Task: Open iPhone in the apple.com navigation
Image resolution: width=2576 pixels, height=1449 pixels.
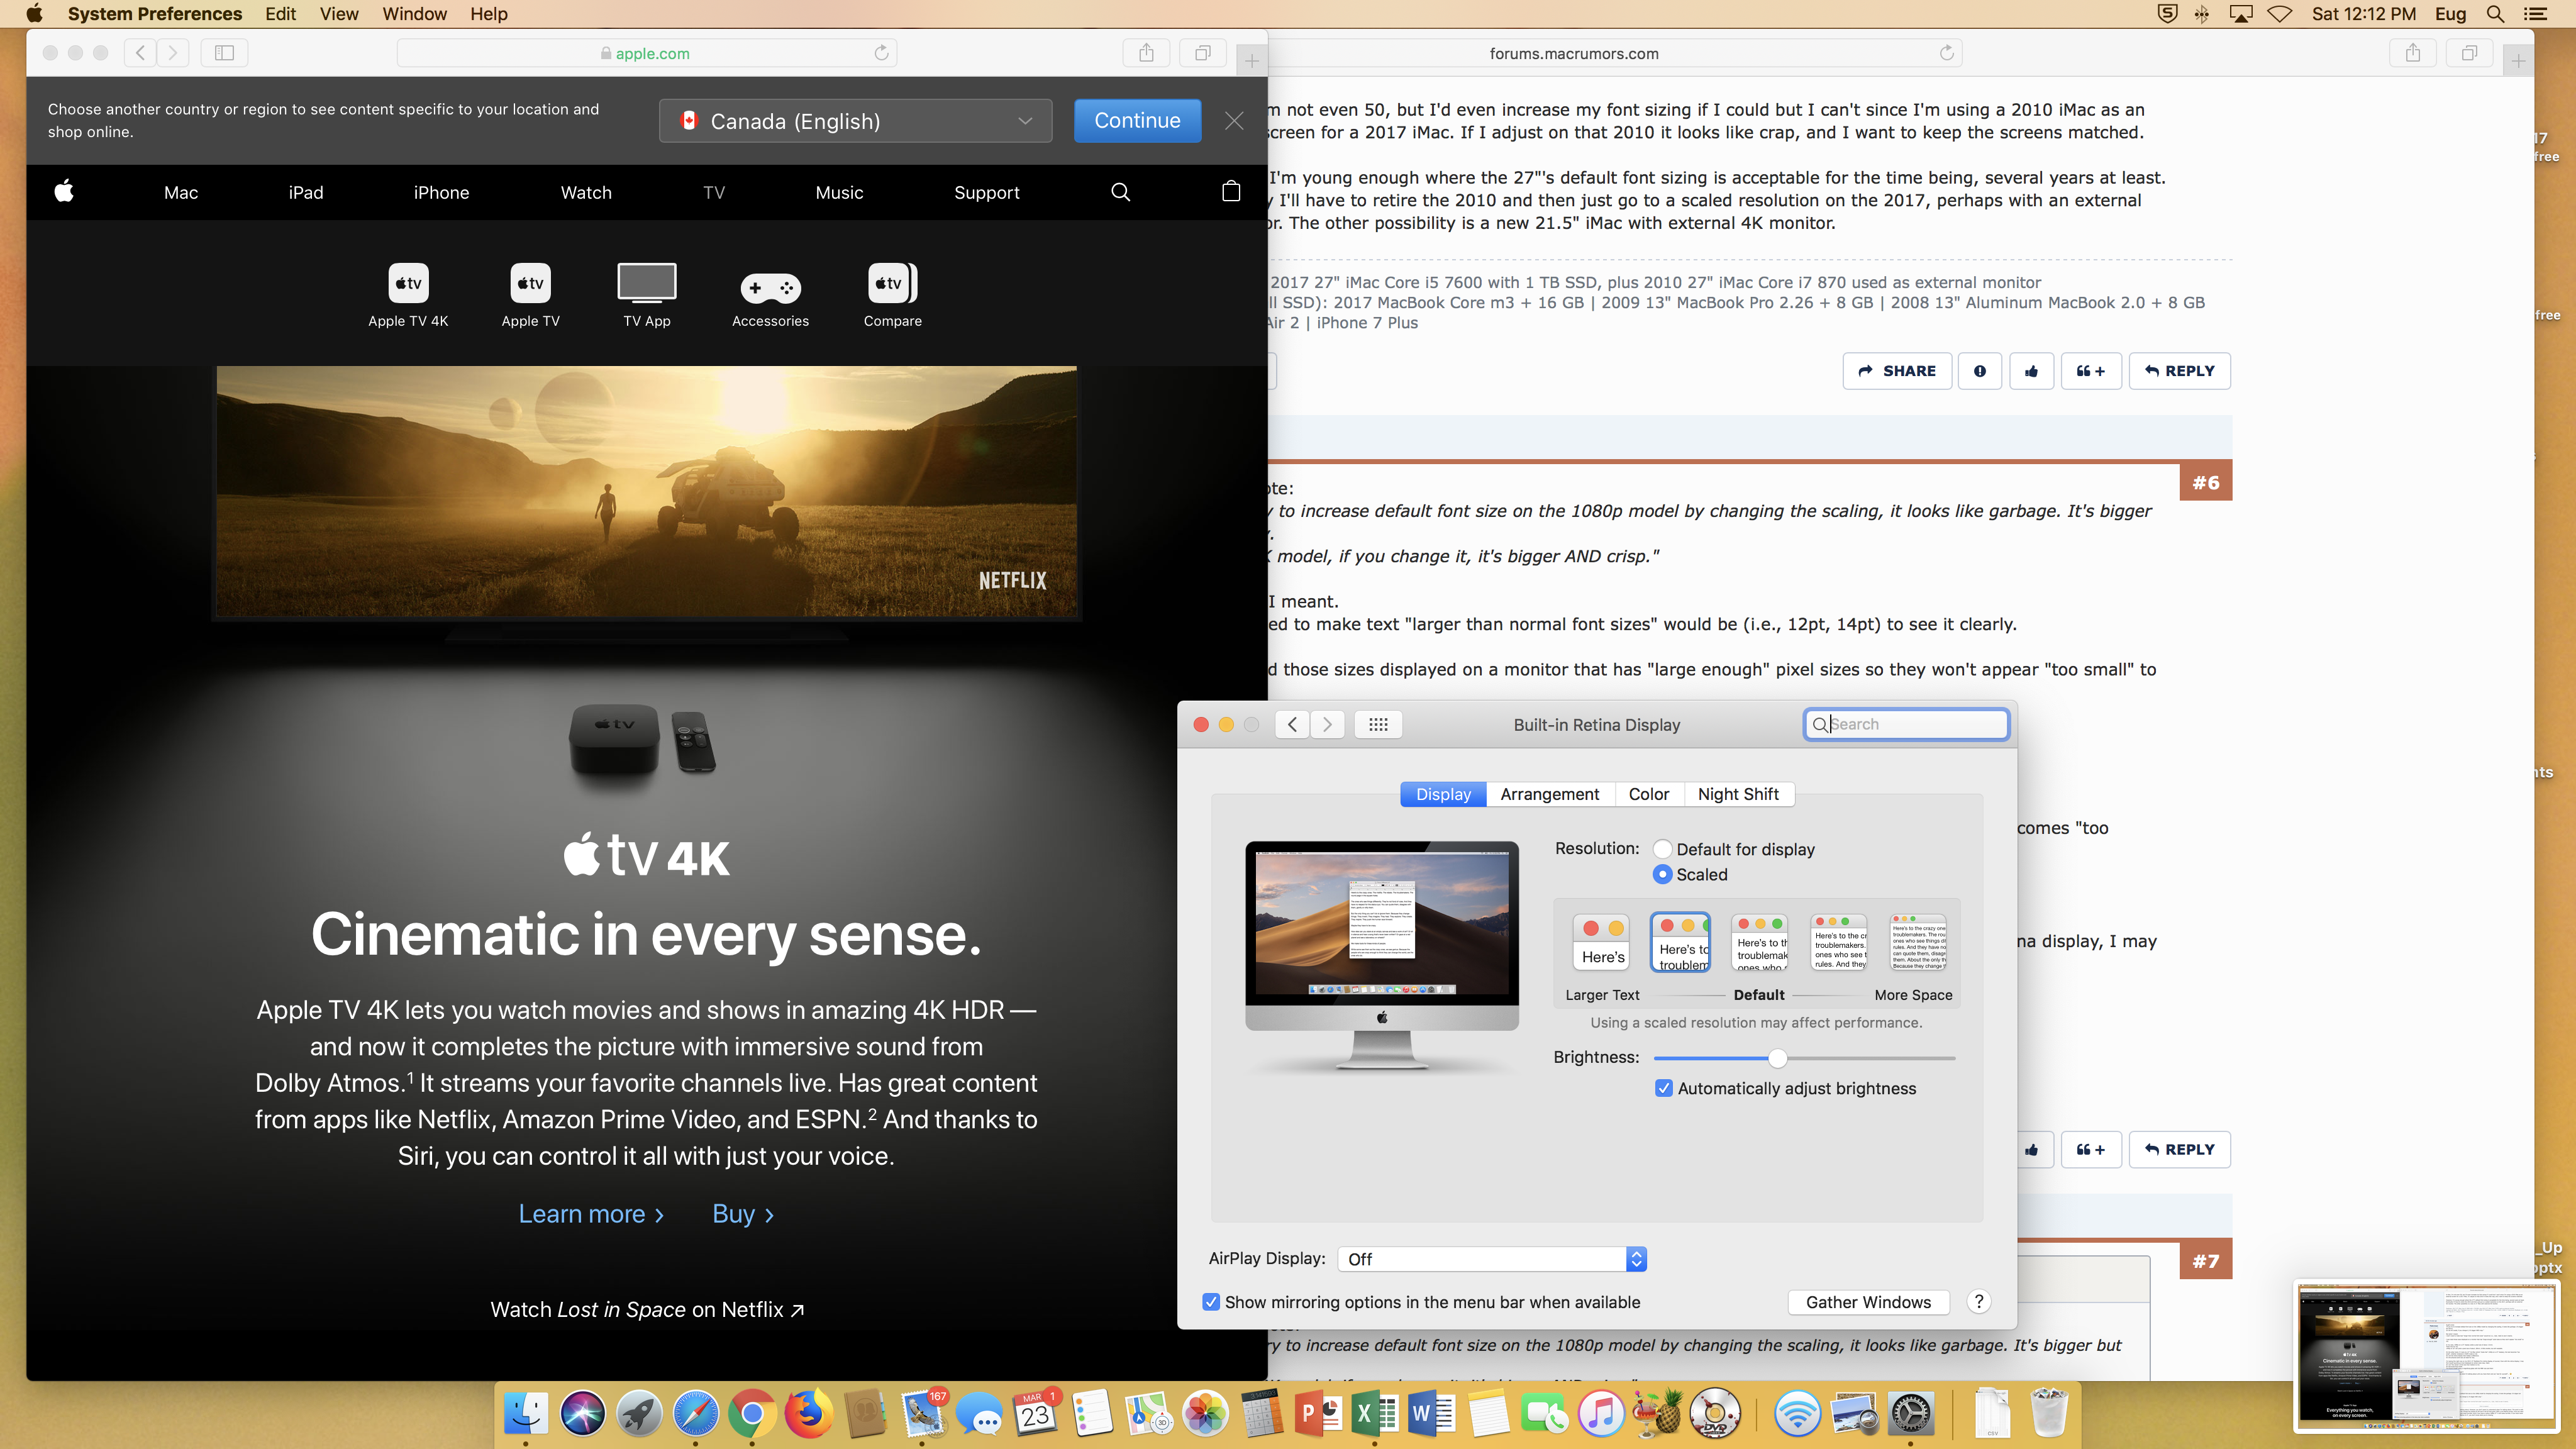Action: 441,192
